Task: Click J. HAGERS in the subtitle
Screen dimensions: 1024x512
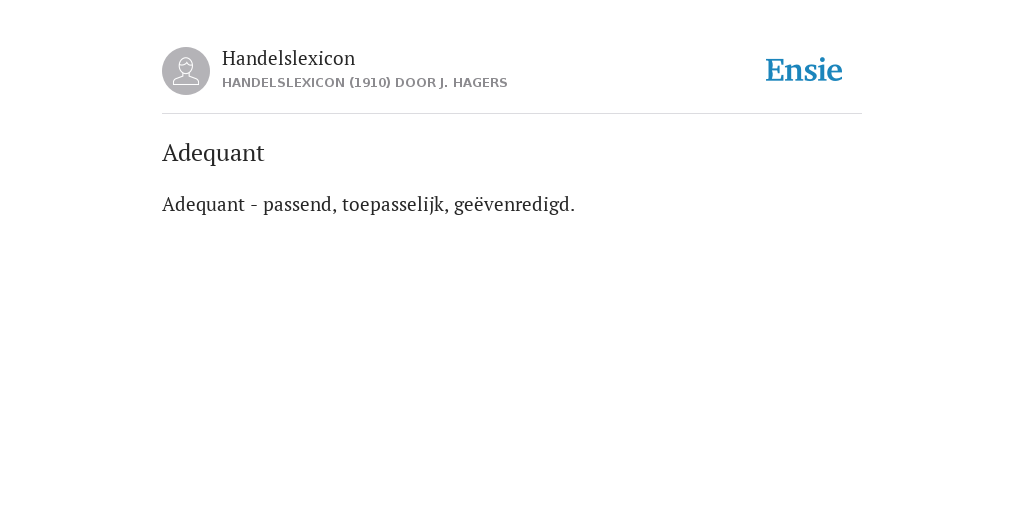Action: click(473, 83)
